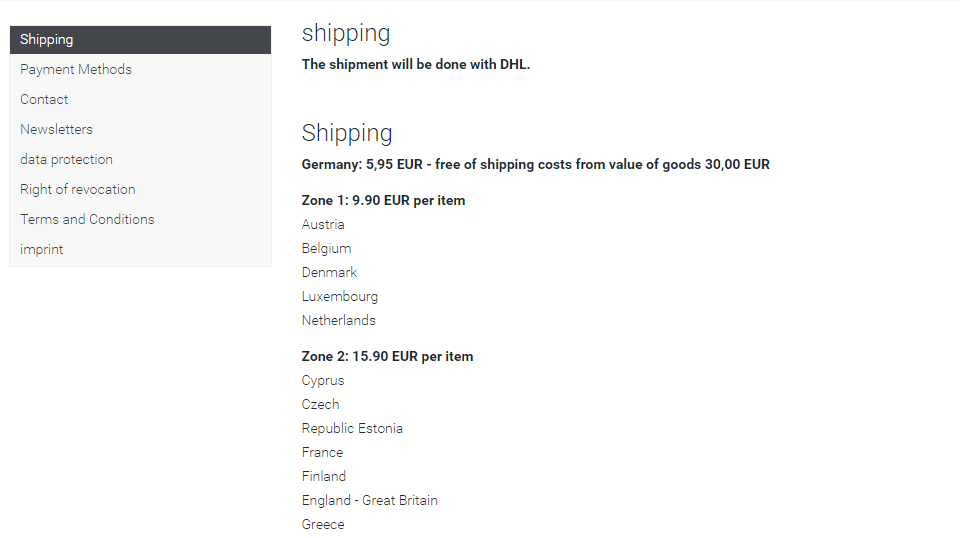Click Netherlands in the Zone 1 list
The image size is (960, 538).
339,321
